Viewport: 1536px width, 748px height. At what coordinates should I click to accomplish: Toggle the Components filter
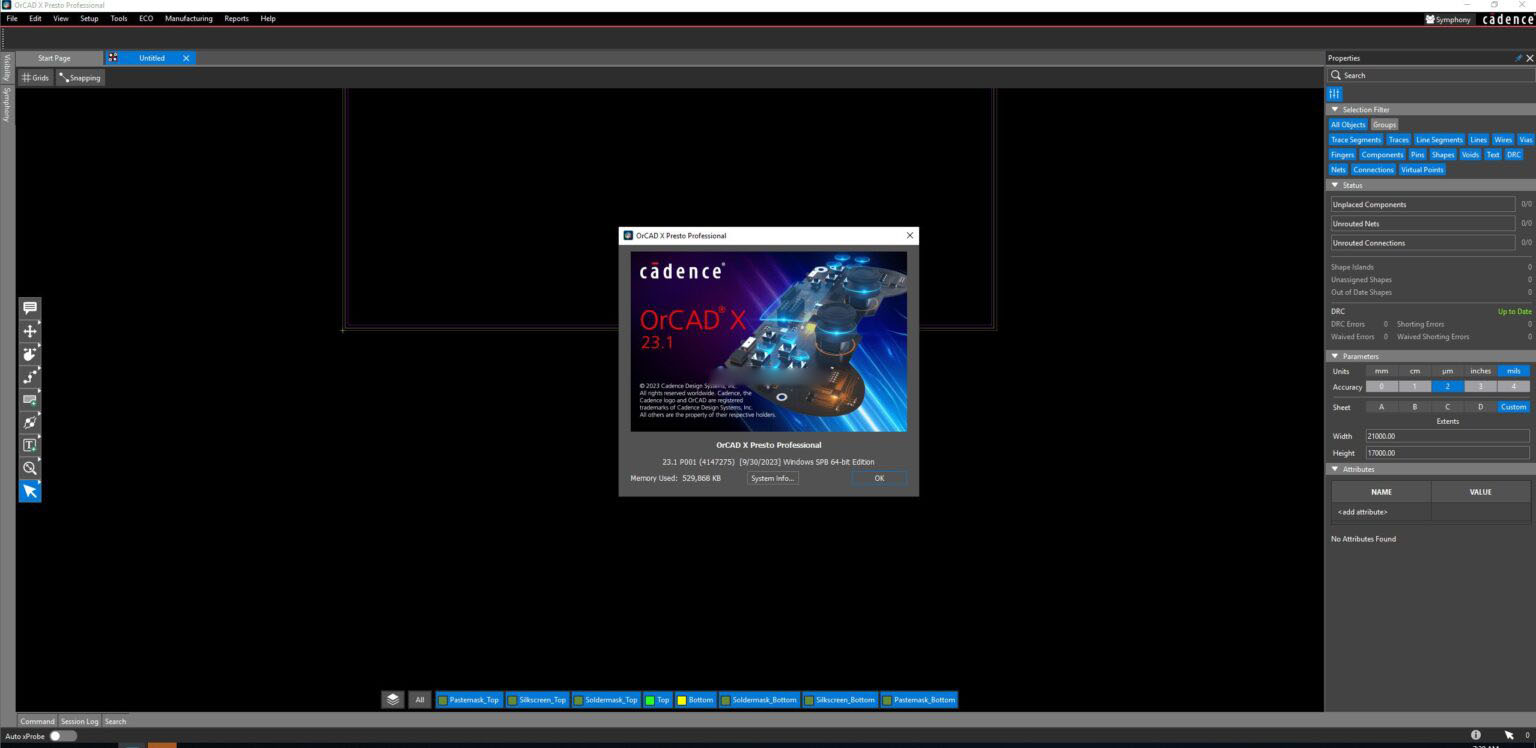coord(1382,155)
